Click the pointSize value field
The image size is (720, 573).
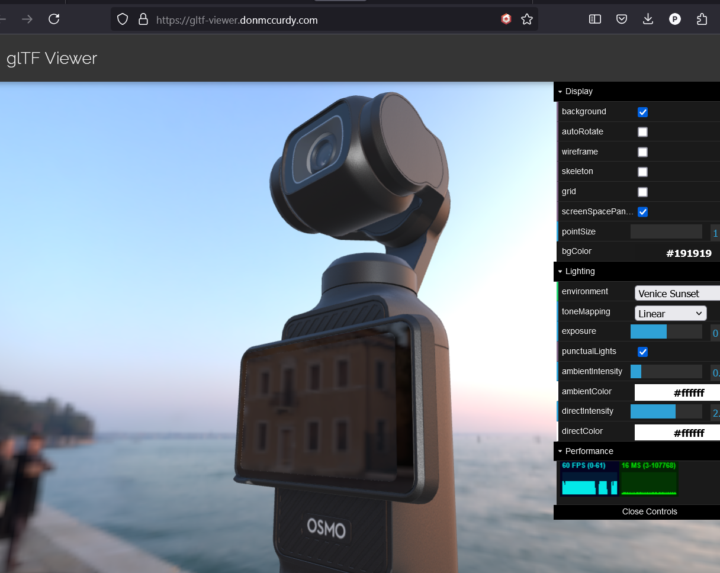pyautogui.click(x=715, y=233)
